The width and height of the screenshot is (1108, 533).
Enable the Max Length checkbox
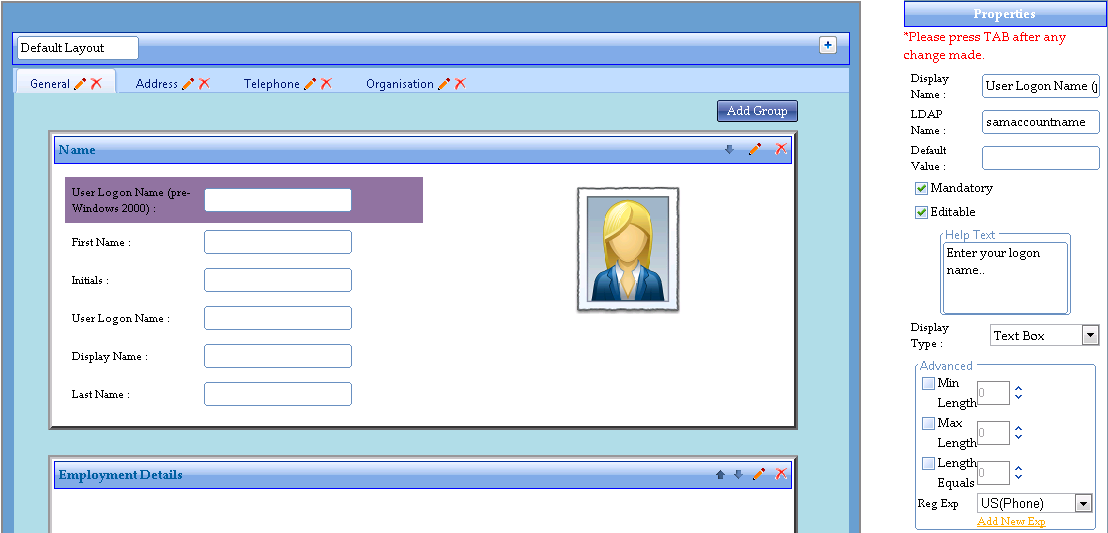[929, 423]
